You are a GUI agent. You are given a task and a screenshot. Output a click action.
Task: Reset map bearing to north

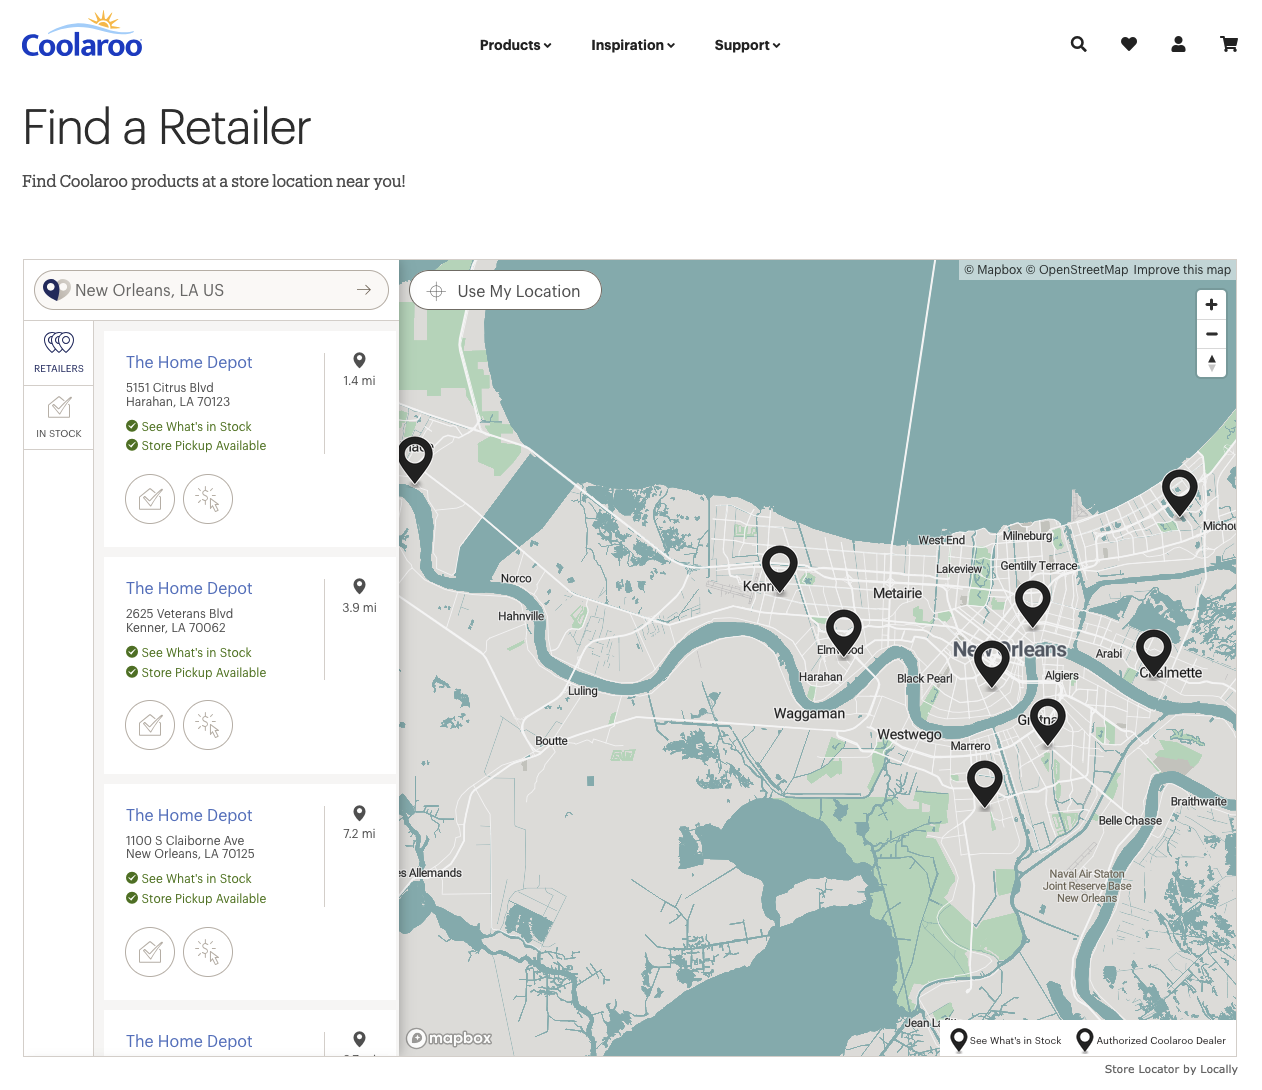(1211, 363)
